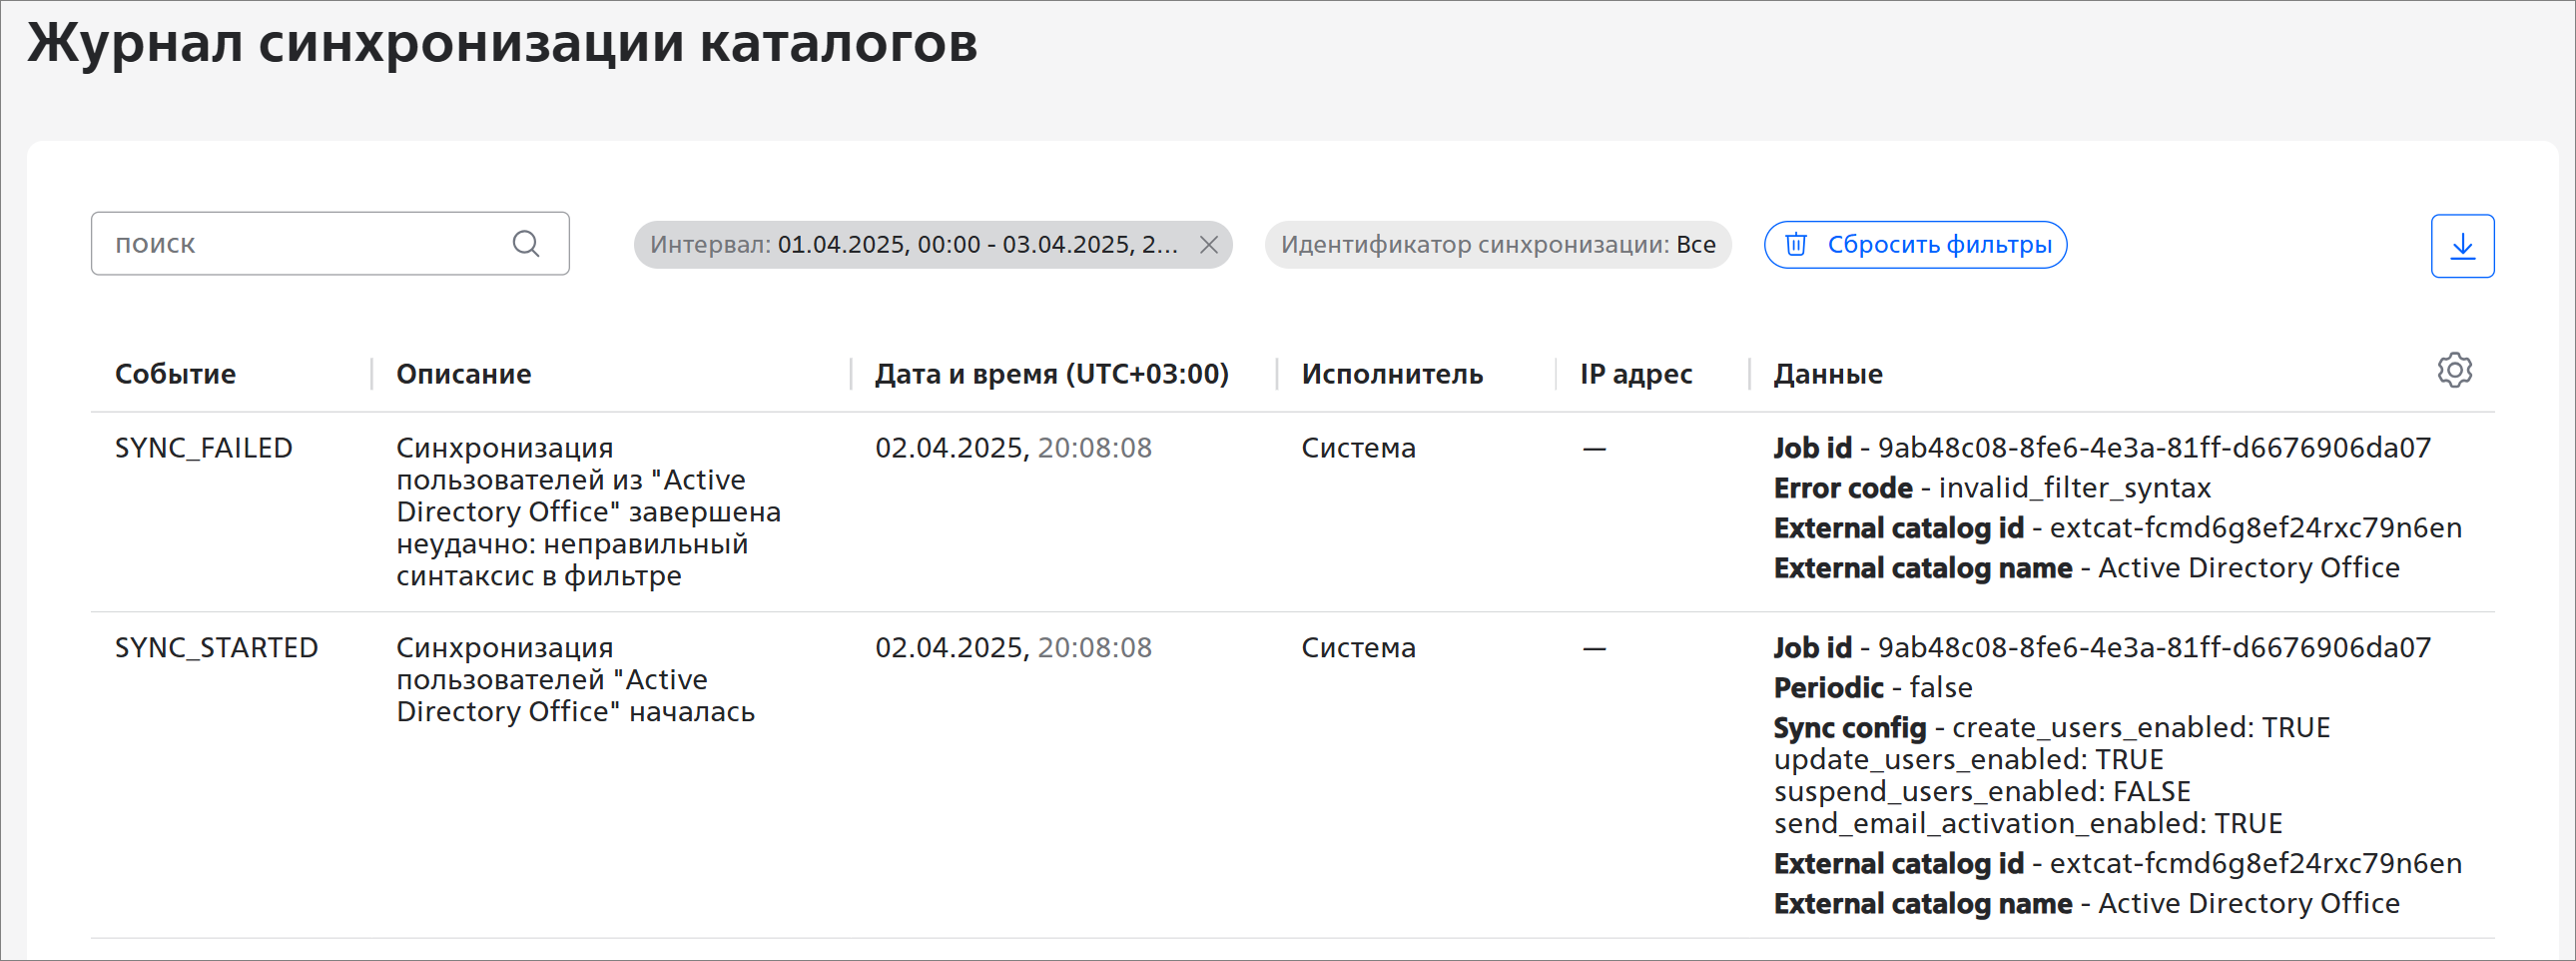Select the SYNC_FAILED event row
This screenshot has height=961, width=2576.
click(x=1292, y=511)
